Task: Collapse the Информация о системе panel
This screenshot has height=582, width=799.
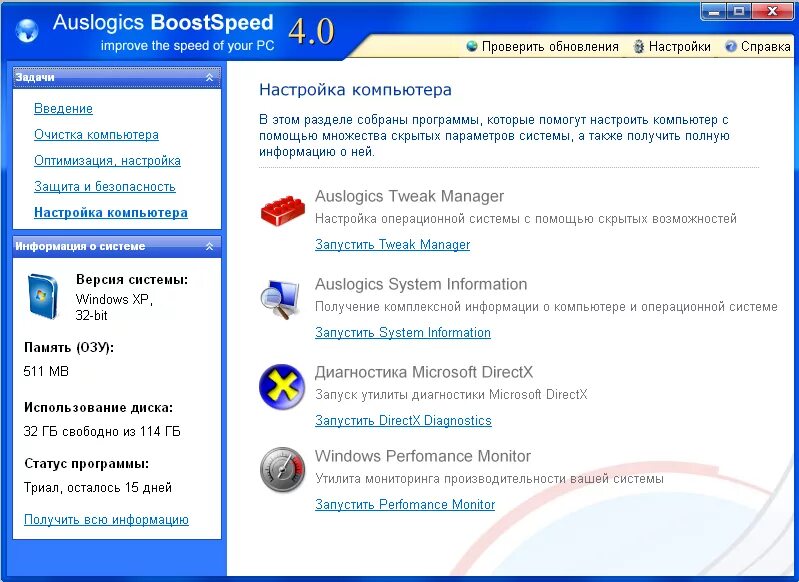Action: click(209, 246)
